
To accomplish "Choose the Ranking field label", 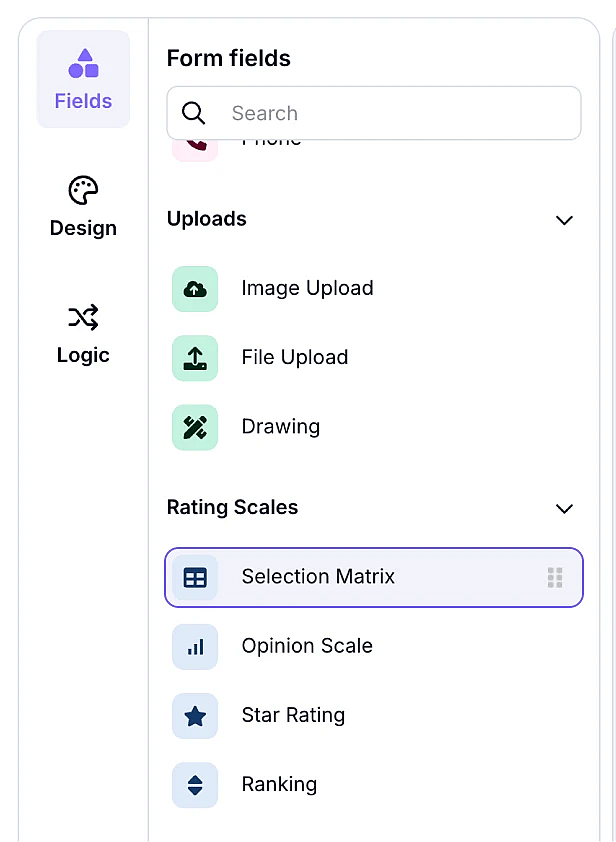I will (279, 785).
